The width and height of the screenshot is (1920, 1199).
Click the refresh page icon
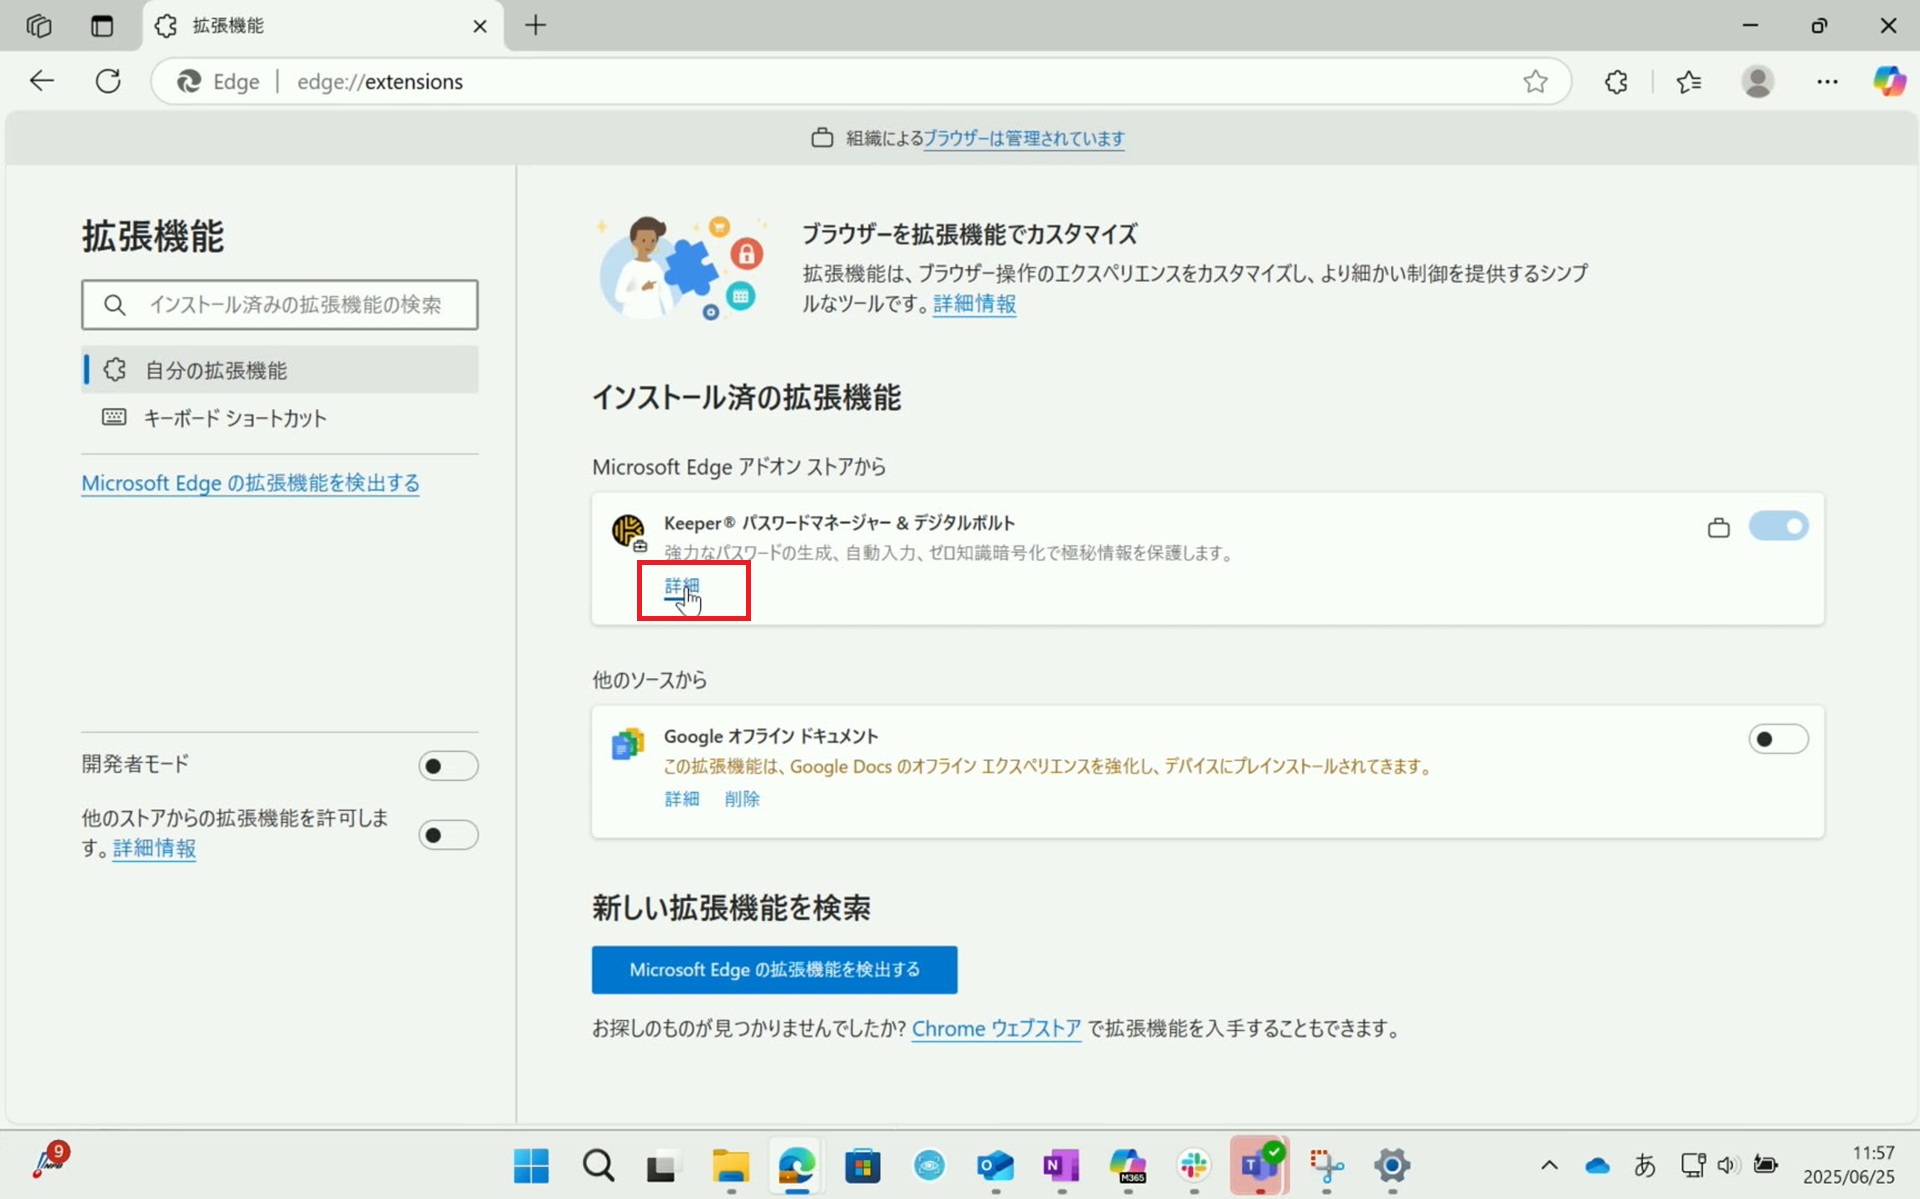pos(108,82)
